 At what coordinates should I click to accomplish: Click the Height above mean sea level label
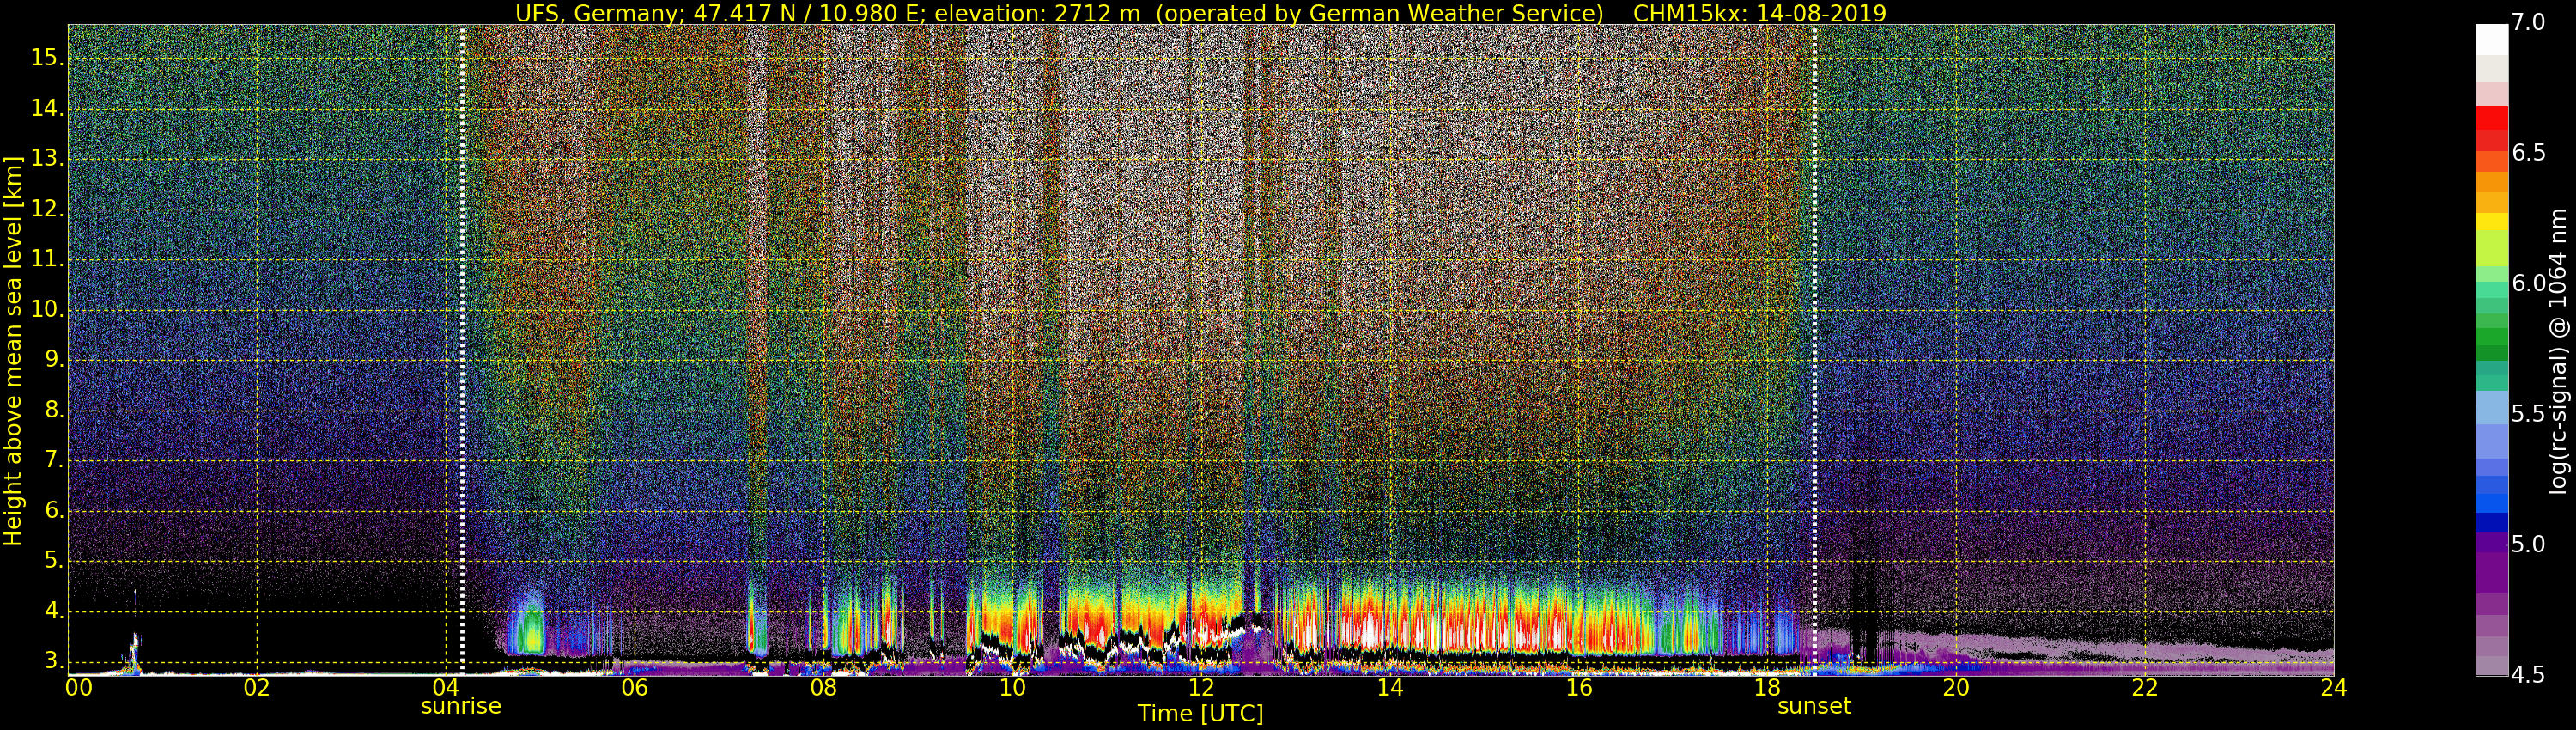(x=13, y=350)
